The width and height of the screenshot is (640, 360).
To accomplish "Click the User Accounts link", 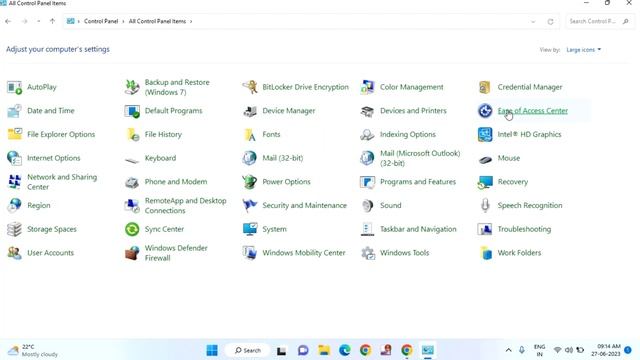I will (x=51, y=253).
